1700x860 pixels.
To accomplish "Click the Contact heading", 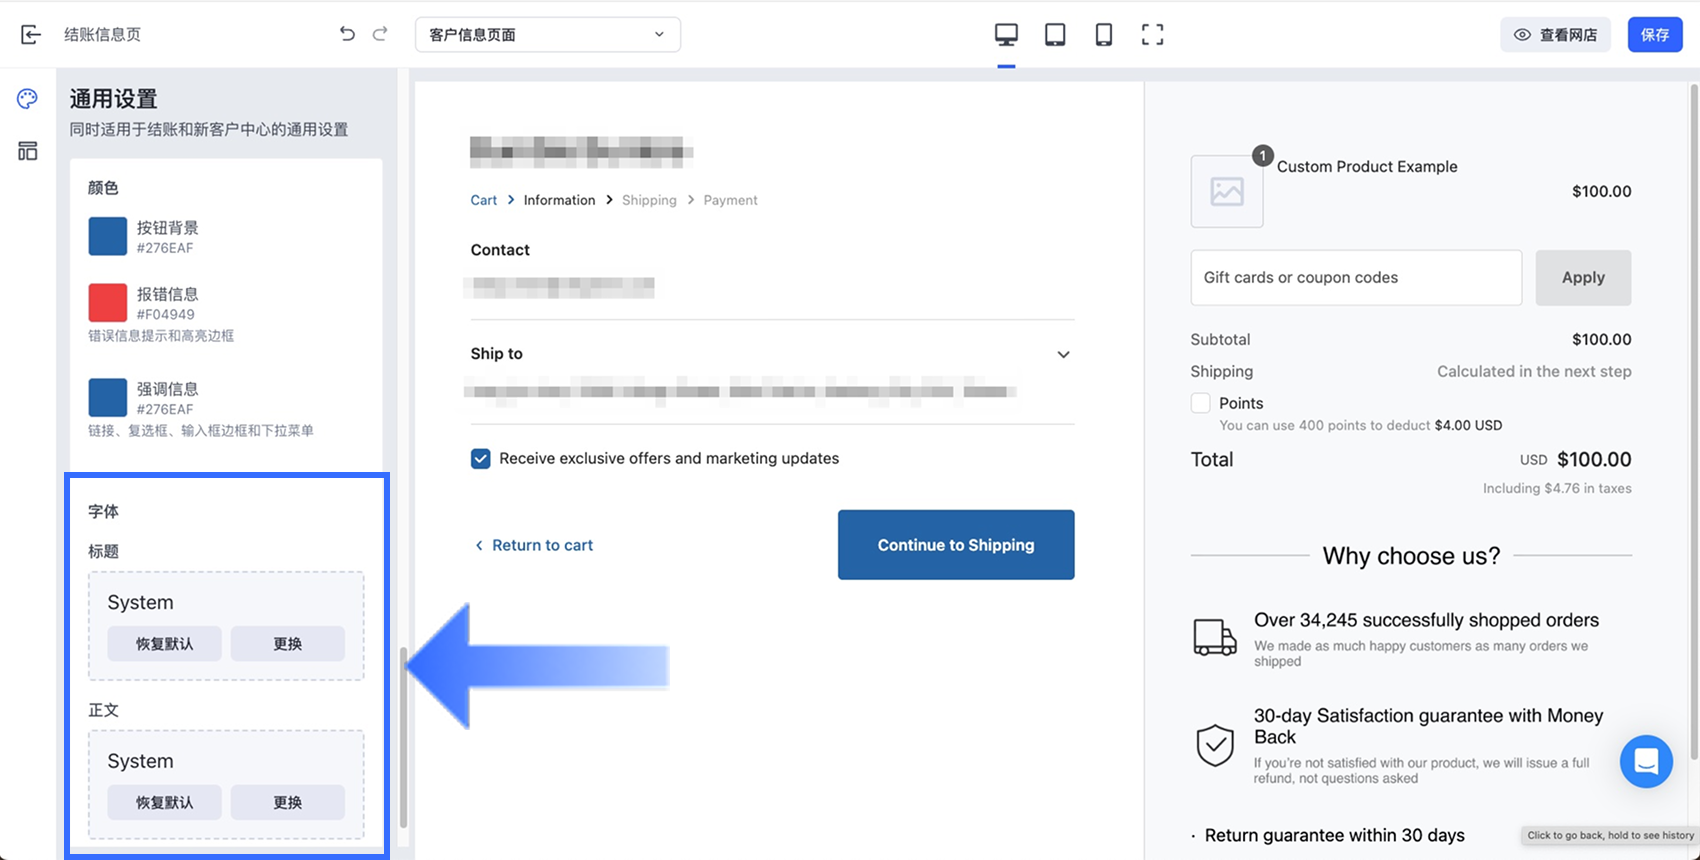I will (x=500, y=250).
